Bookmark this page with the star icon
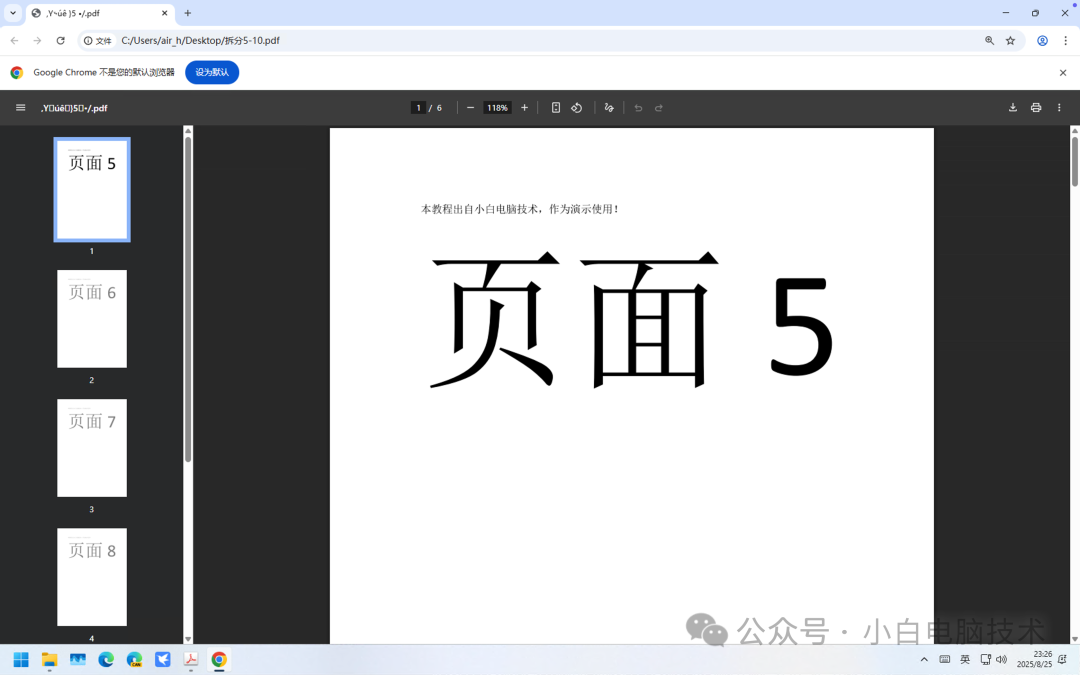The image size is (1080, 675). 1010,41
